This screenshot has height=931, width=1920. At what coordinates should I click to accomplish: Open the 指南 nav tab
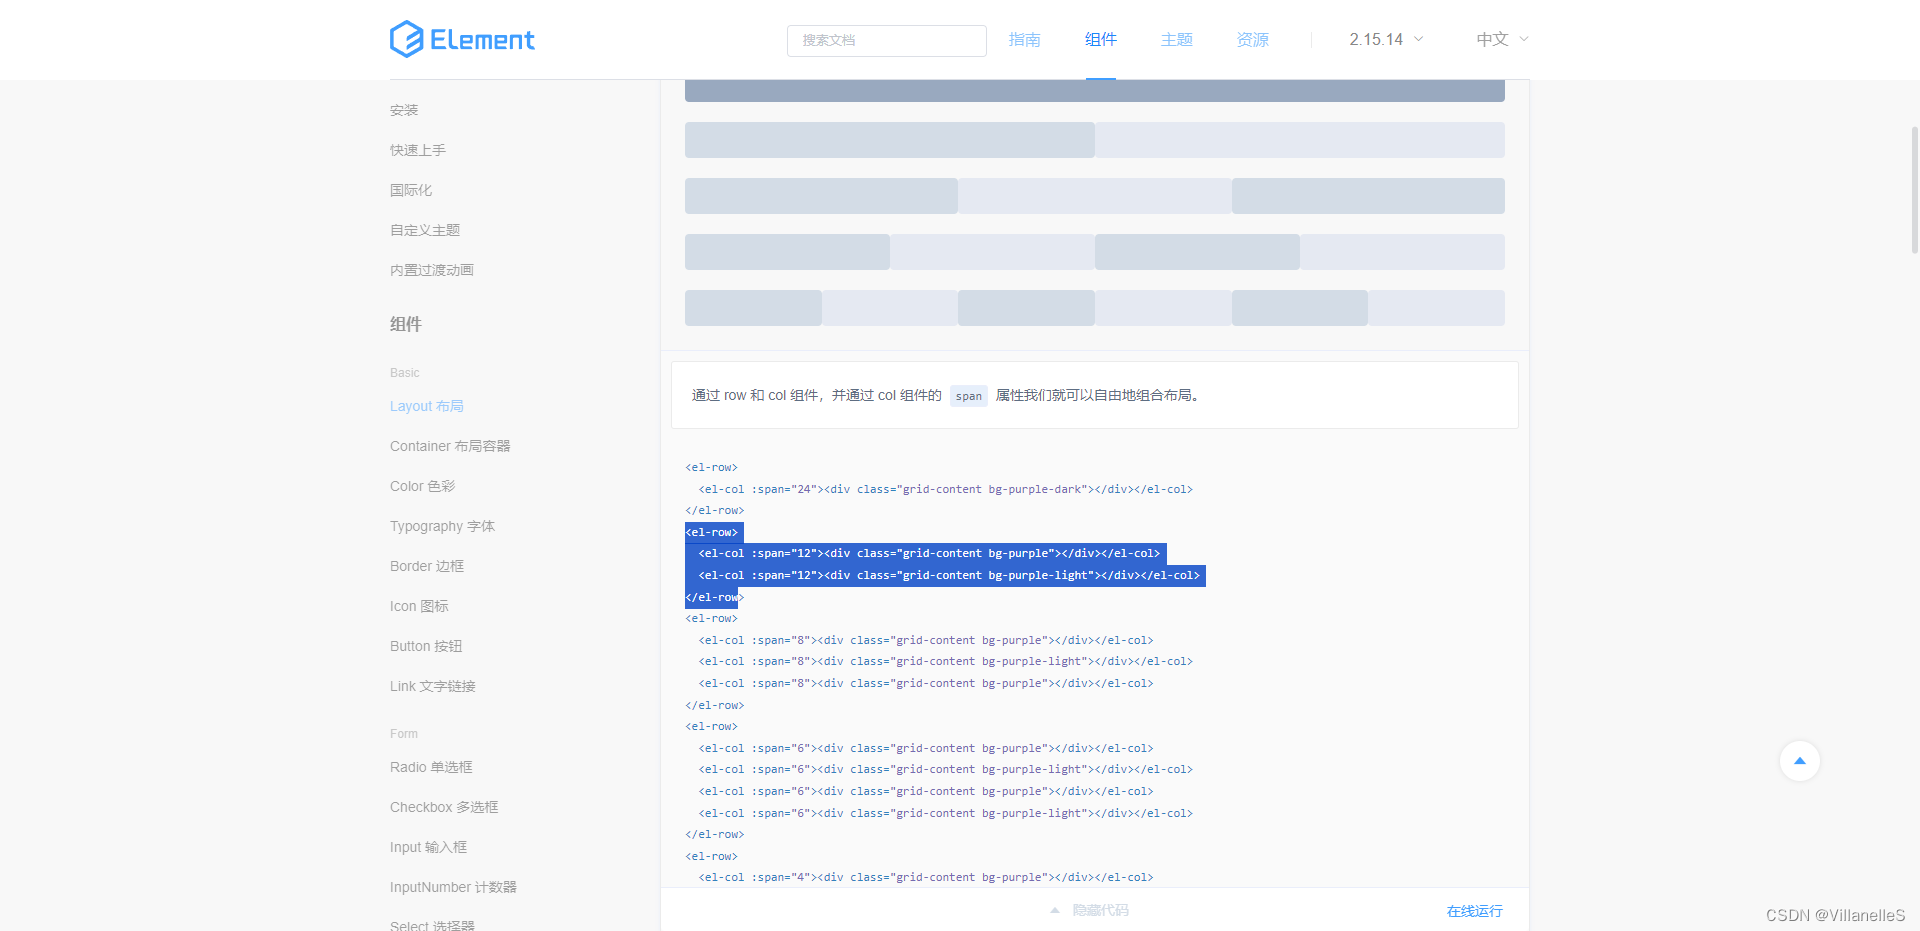(x=1024, y=39)
